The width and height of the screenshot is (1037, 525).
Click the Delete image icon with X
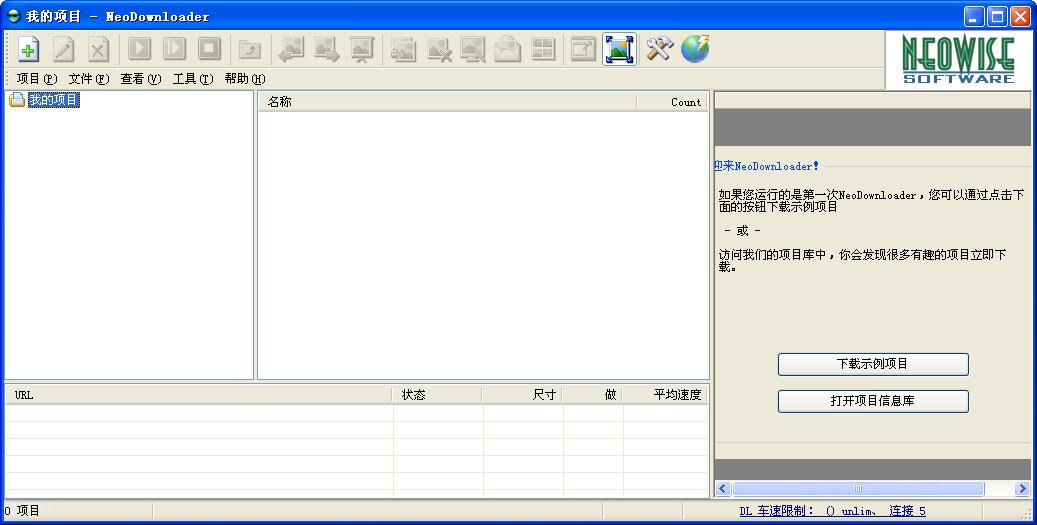[438, 49]
